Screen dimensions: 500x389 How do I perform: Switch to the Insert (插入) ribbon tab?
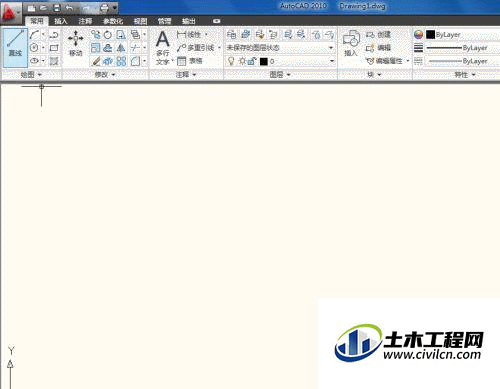[61, 21]
